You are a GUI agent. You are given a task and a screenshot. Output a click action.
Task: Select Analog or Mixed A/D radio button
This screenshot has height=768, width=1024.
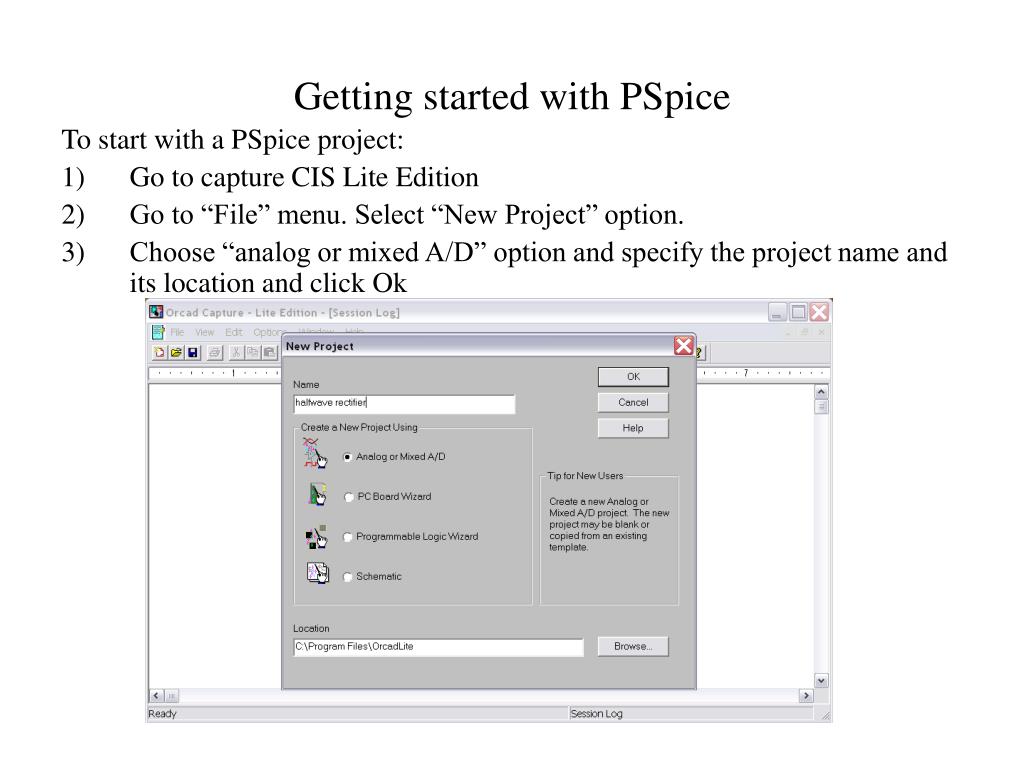pos(347,457)
